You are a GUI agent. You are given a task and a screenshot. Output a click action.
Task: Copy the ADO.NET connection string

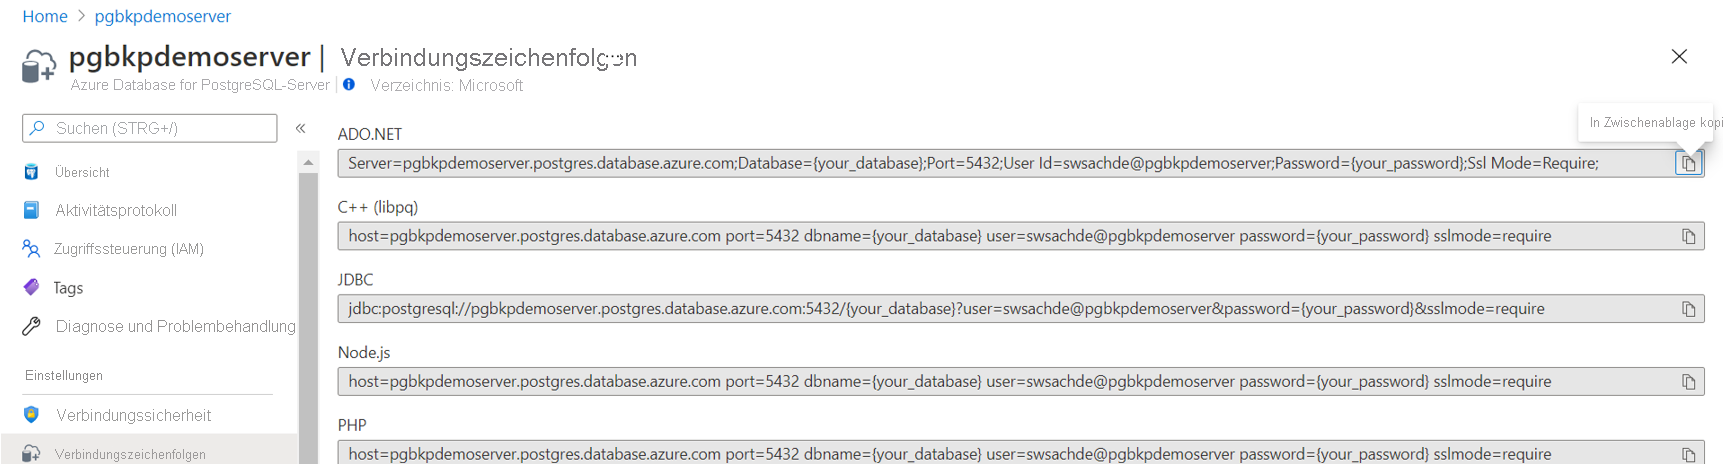(1689, 163)
